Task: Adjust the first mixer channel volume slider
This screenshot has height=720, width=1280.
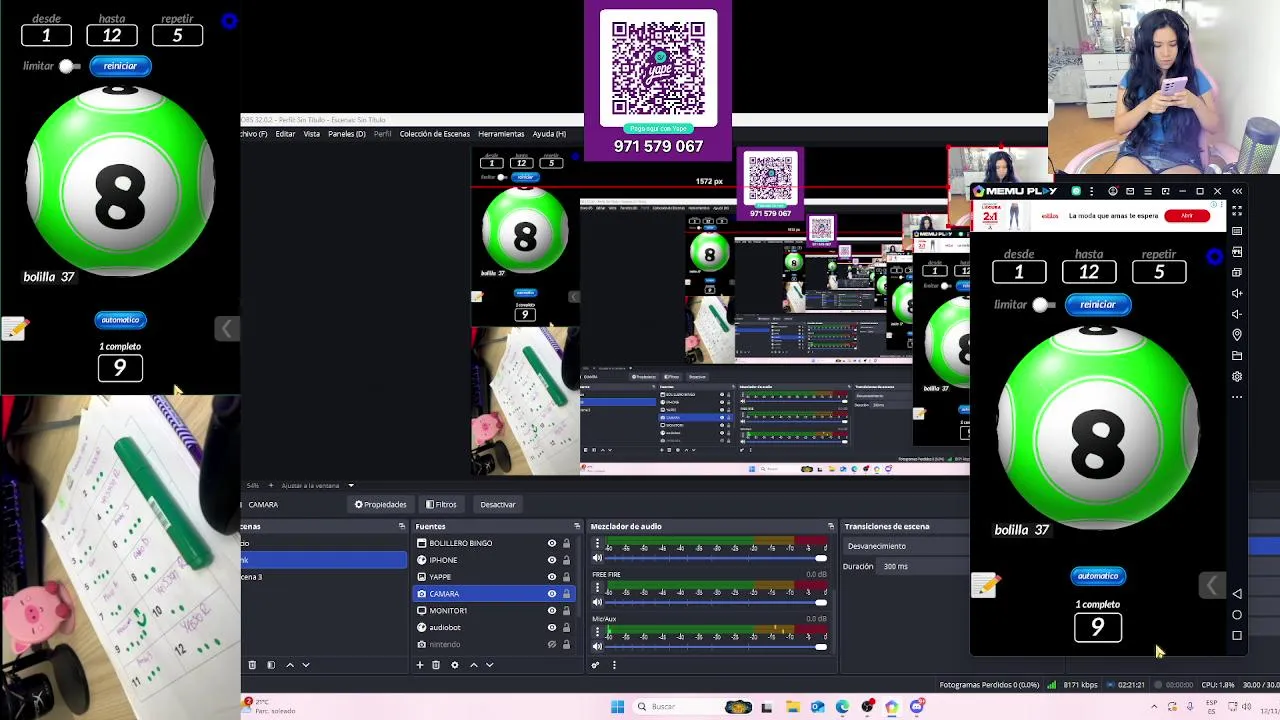Action: point(717,559)
